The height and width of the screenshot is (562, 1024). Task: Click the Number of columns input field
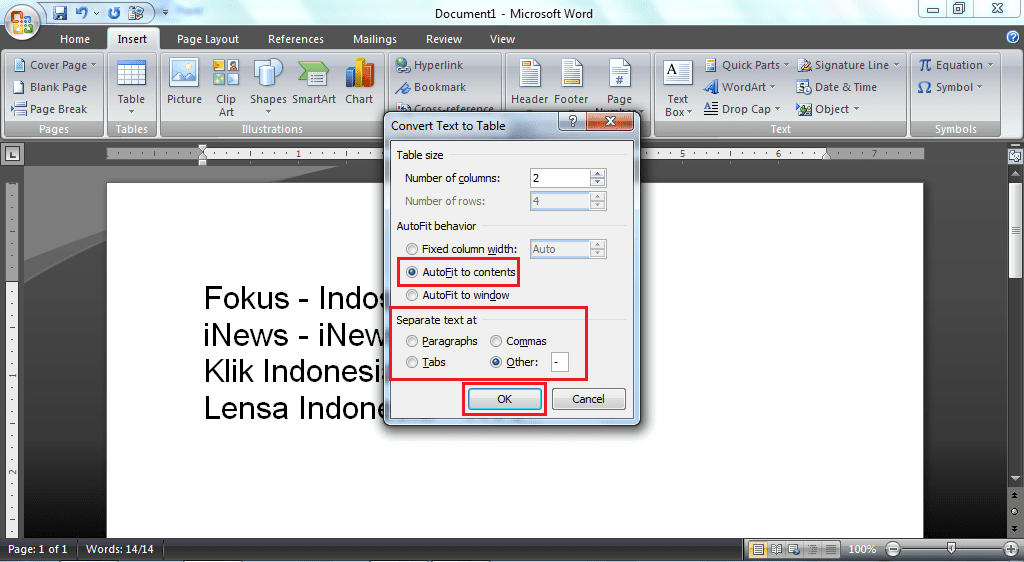(560, 178)
